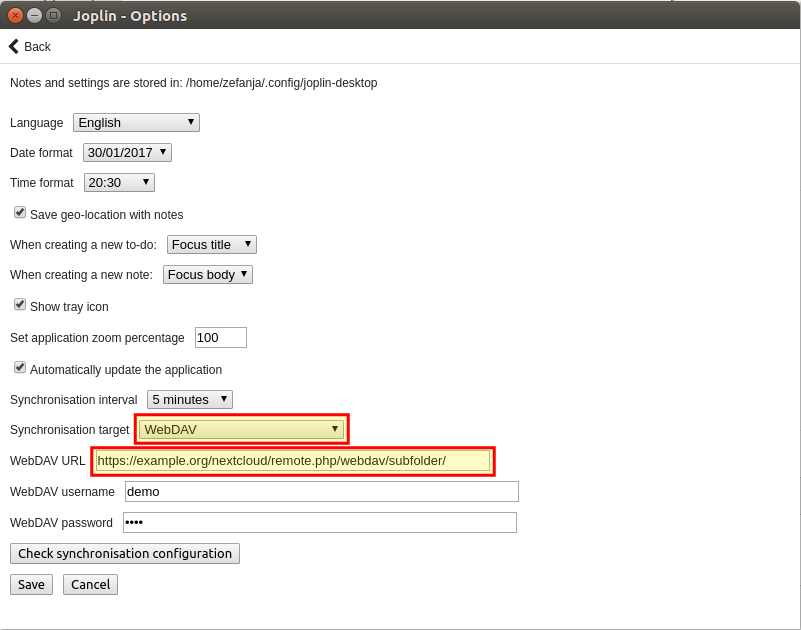Toggle Save geo-location with notes checkbox
This screenshot has width=801, height=630.
[20, 213]
